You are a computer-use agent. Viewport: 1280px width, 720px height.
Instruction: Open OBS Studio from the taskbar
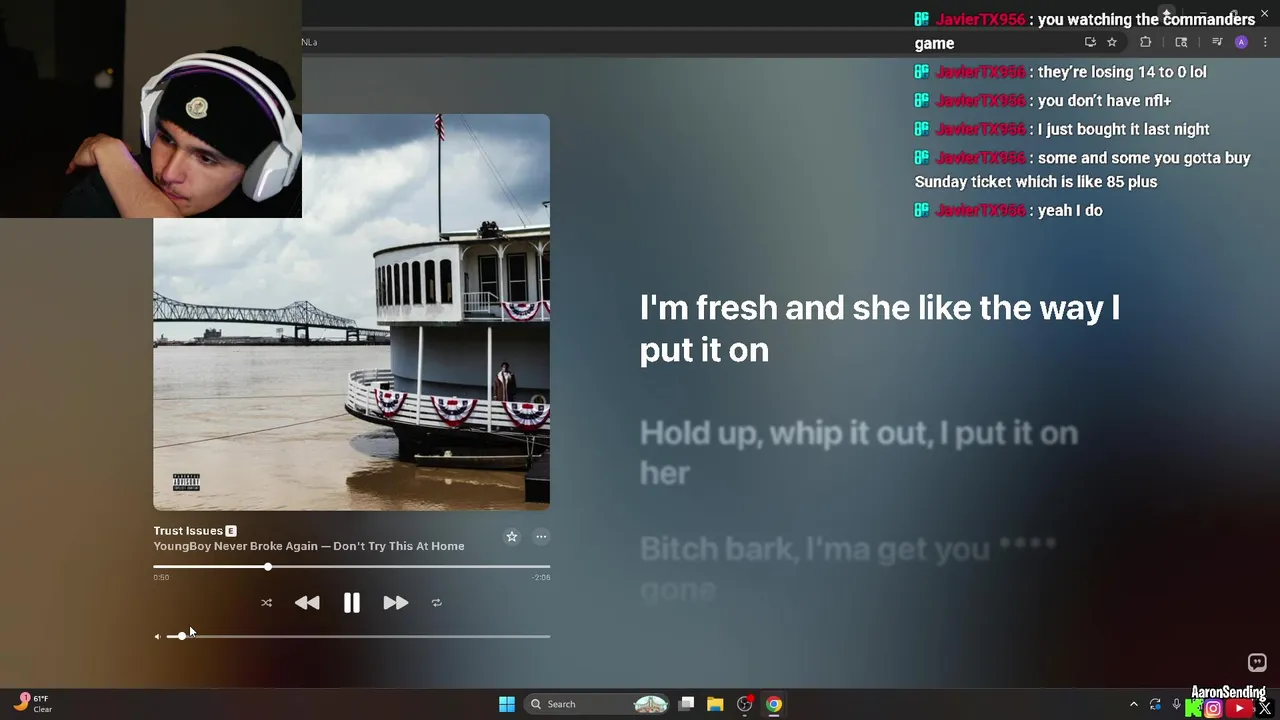[x=744, y=704]
